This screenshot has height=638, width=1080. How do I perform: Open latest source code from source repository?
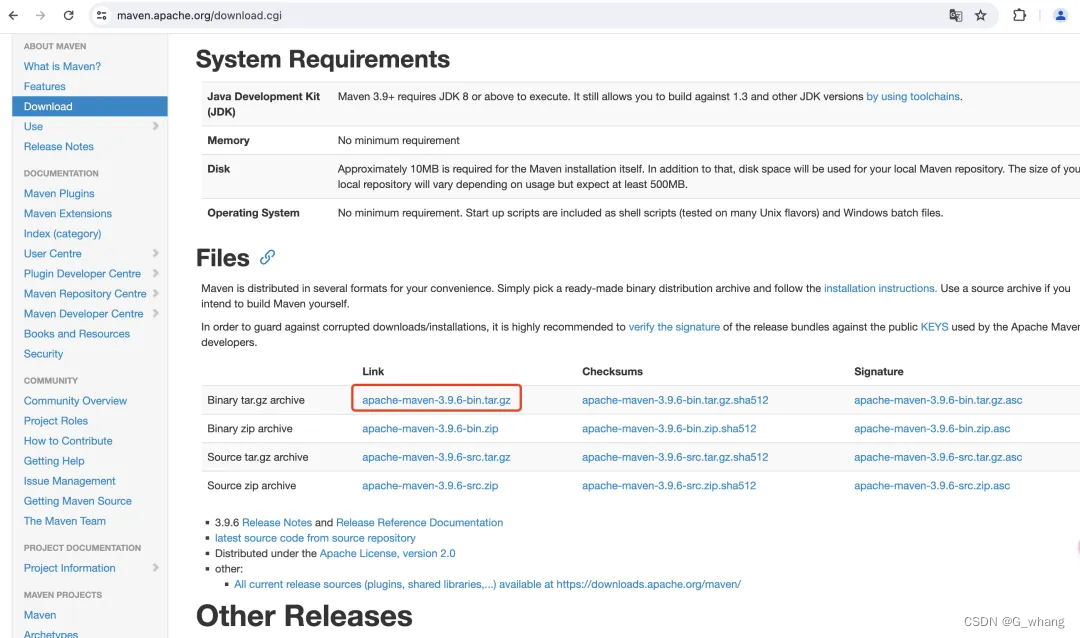pyautogui.click(x=315, y=537)
